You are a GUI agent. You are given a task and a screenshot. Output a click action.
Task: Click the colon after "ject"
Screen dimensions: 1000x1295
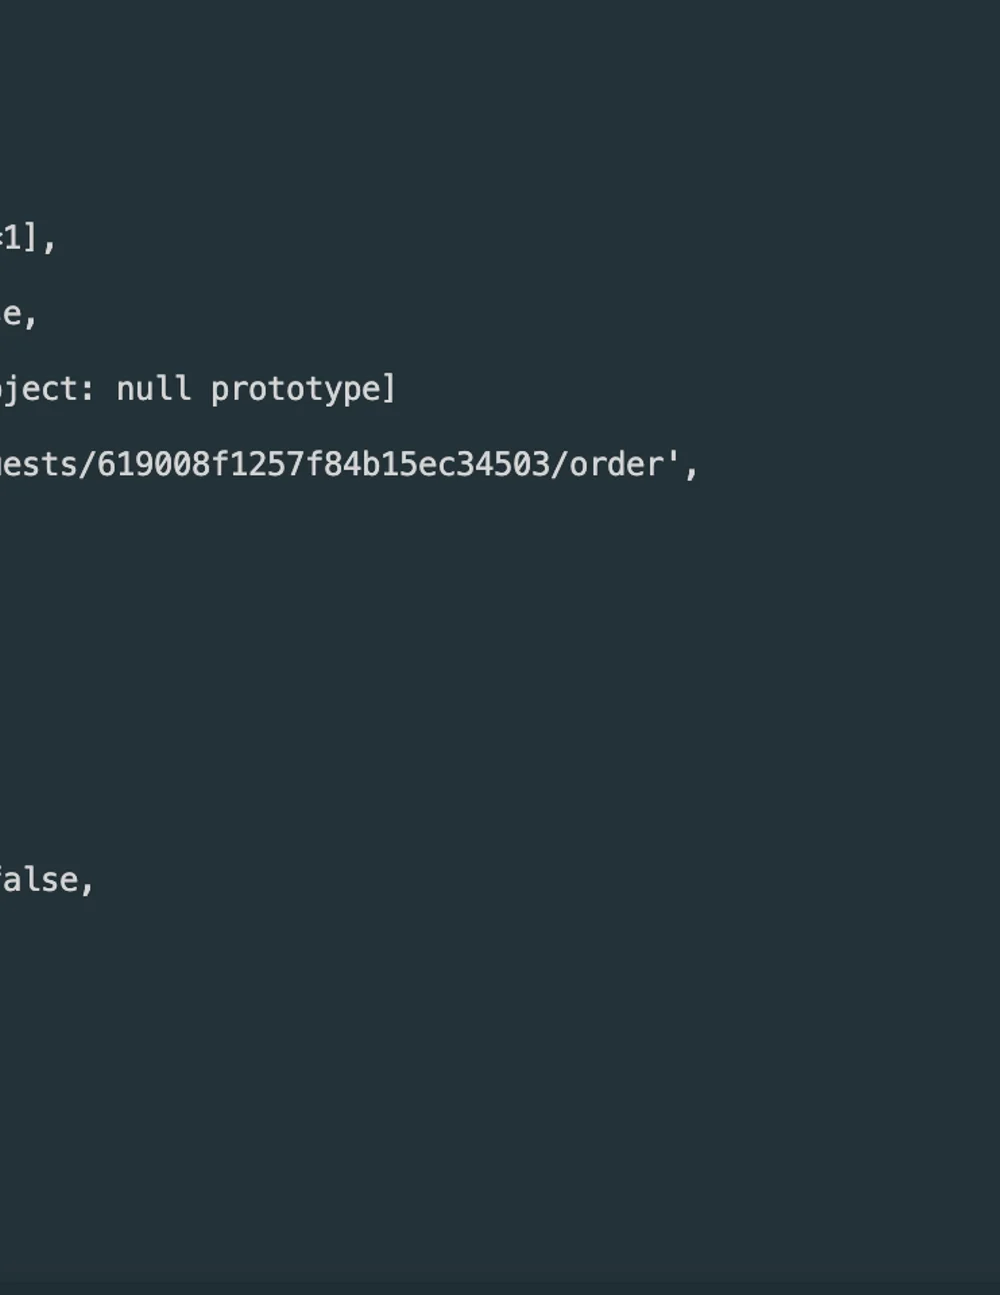88,388
